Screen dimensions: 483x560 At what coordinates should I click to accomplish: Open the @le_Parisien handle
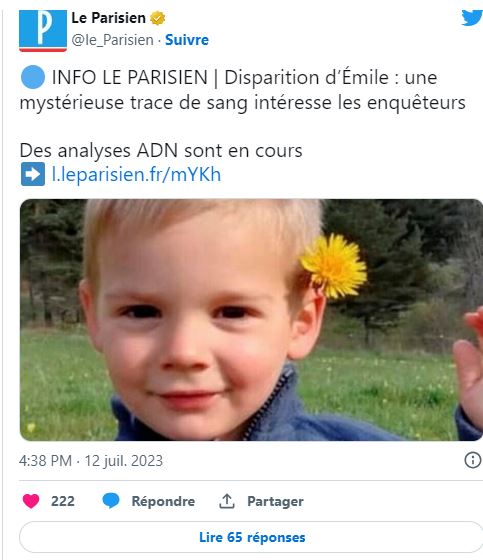113,40
